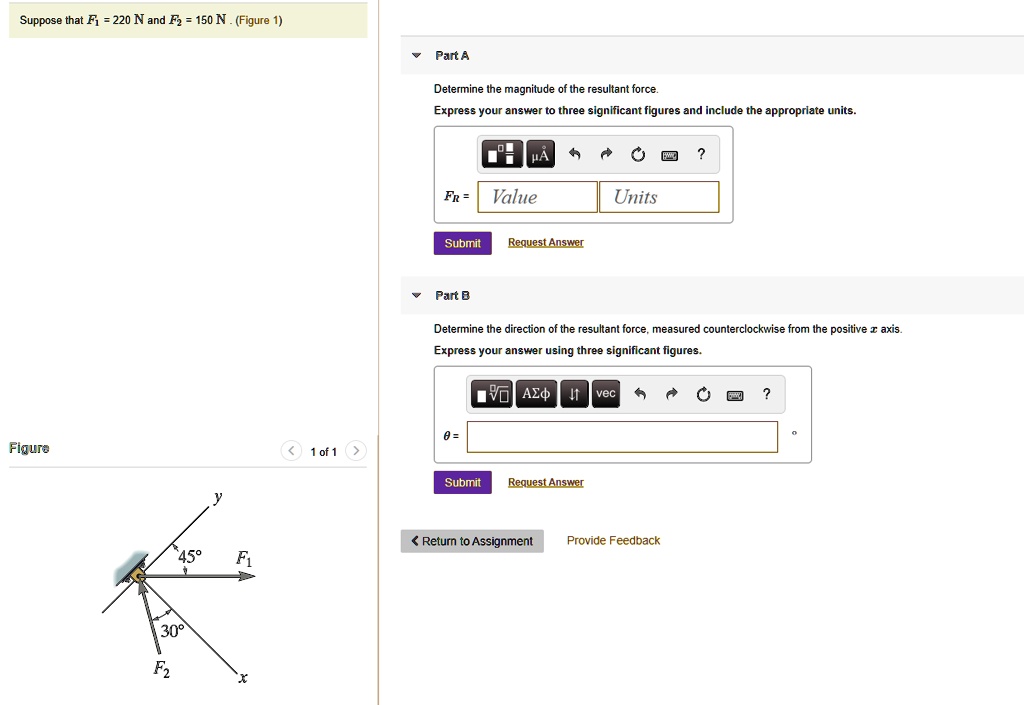
Task: Click the next figure arrow
Action: tap(356, 451)
